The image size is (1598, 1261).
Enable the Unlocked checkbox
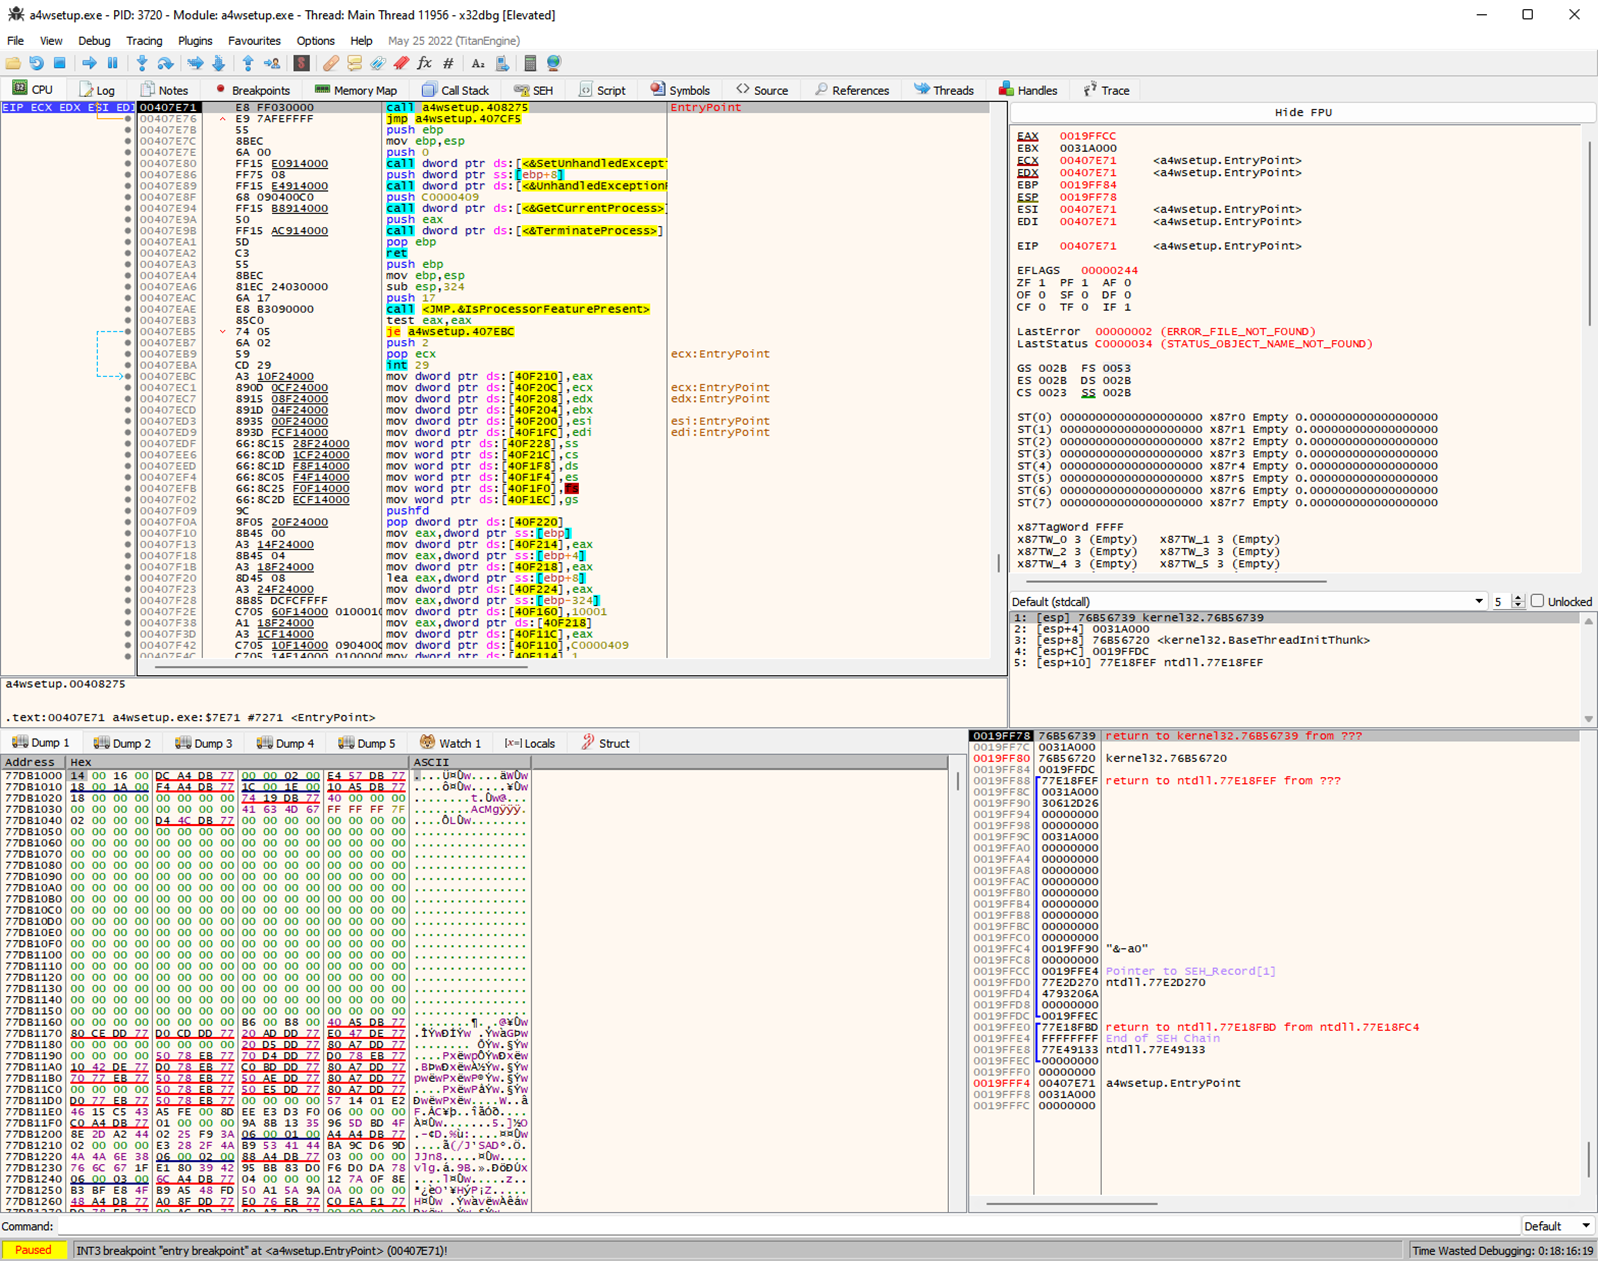coord(1537,601)
